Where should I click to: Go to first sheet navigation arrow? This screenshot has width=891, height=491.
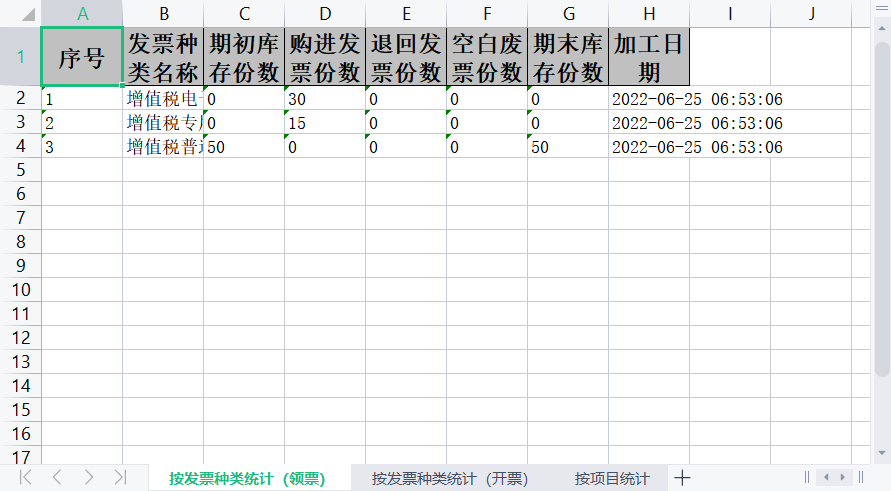[26, 477]
